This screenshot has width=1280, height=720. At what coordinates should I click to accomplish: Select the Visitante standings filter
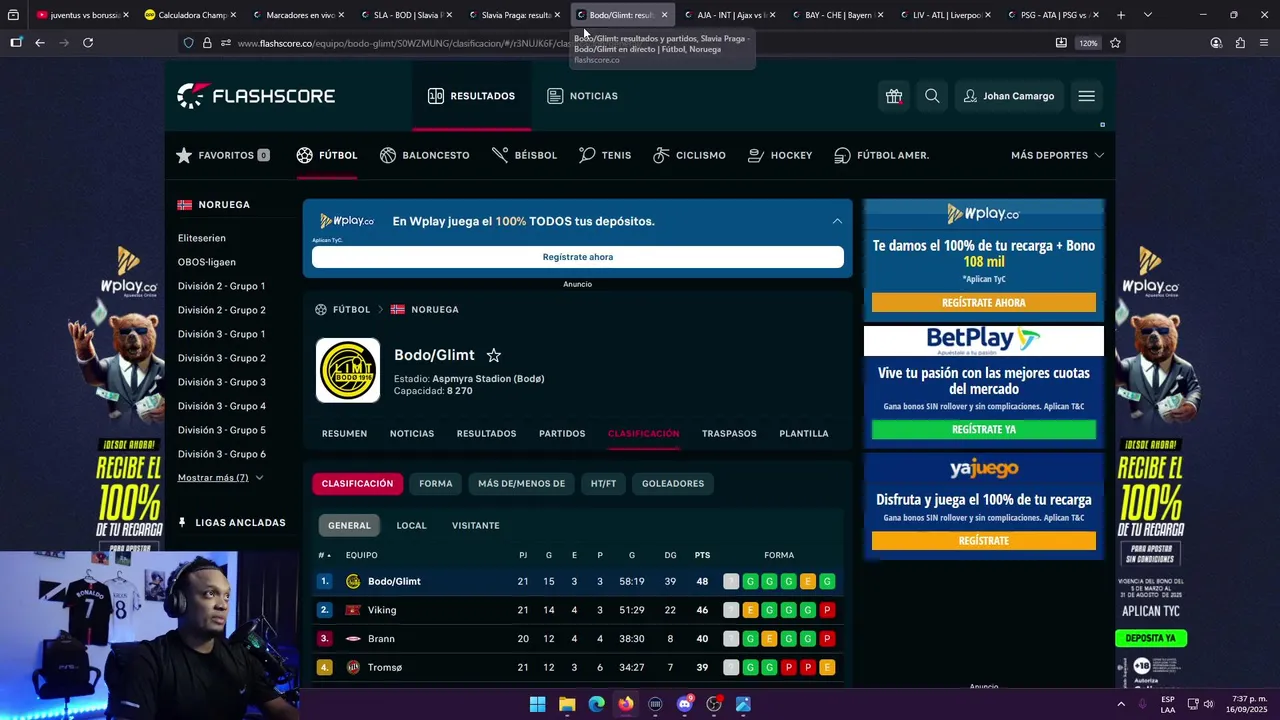coord(475,525)
